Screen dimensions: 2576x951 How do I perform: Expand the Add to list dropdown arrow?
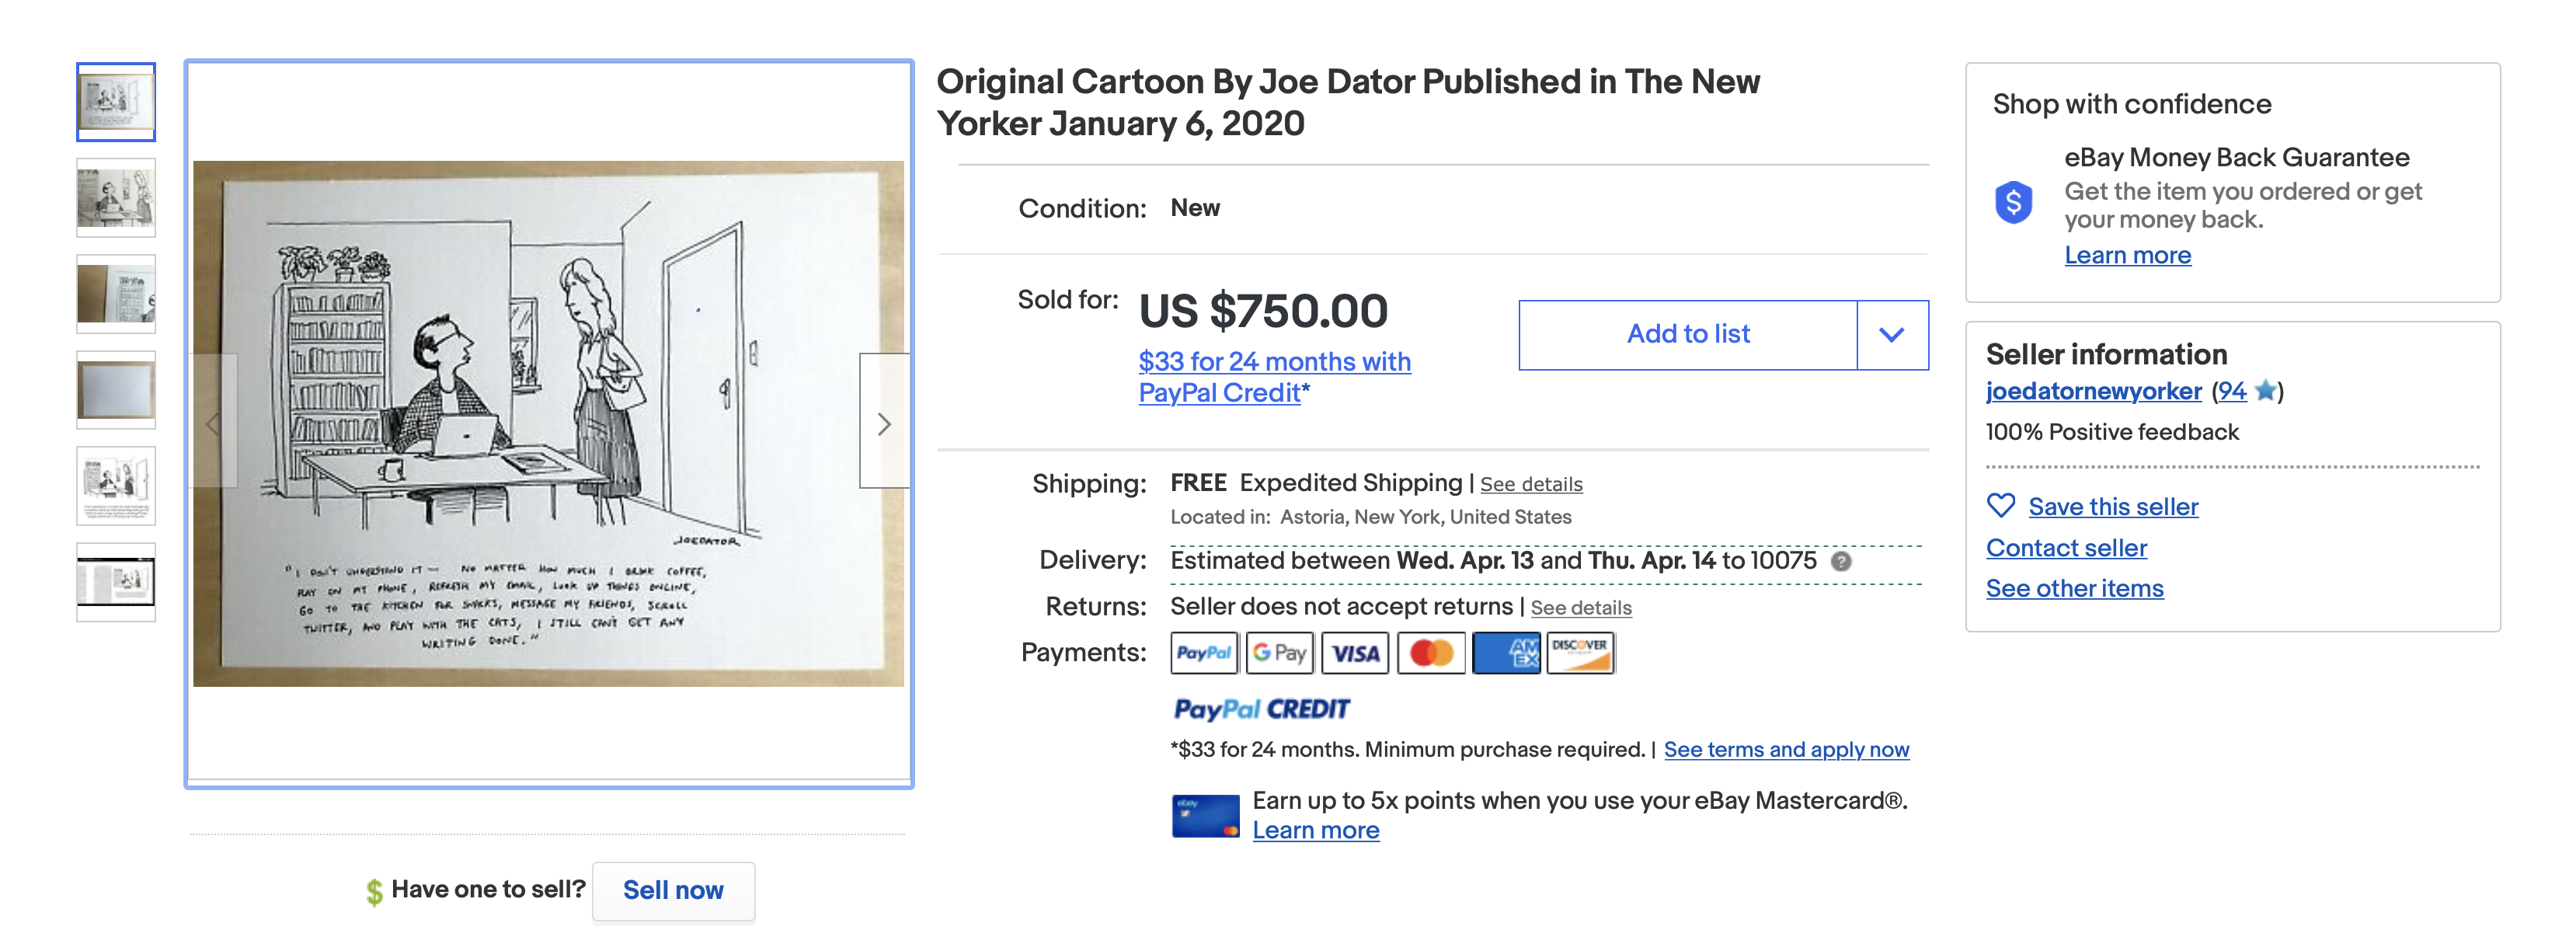(1891, 335)
